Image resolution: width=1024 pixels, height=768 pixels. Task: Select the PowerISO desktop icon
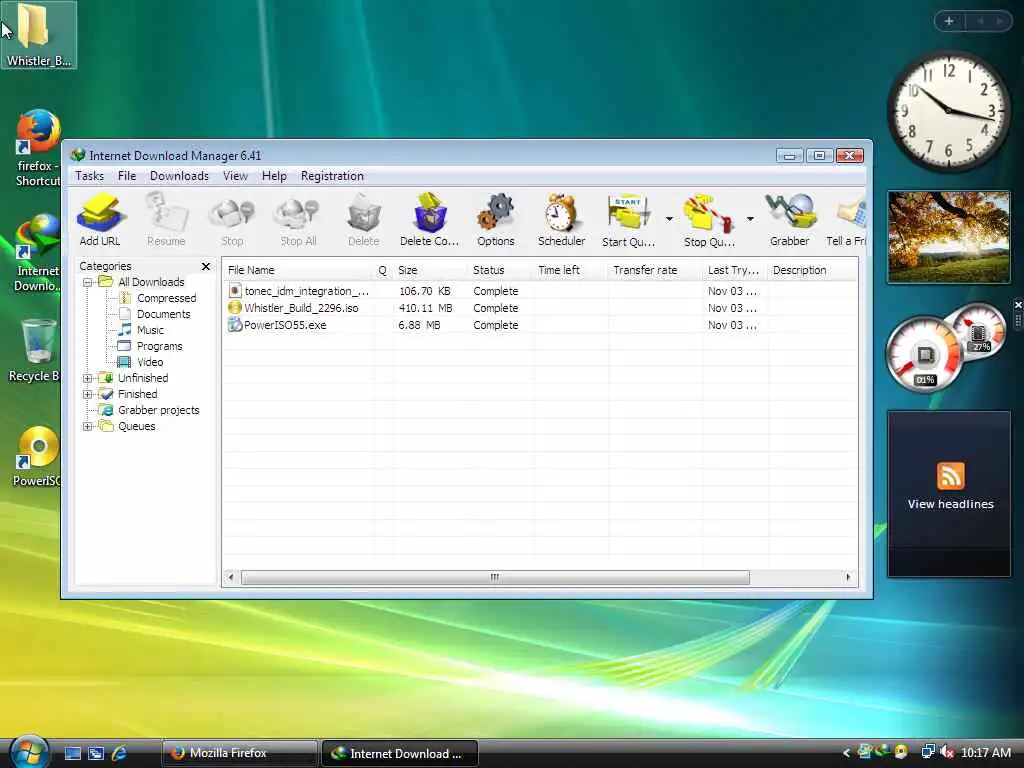(x=37, y=456)
